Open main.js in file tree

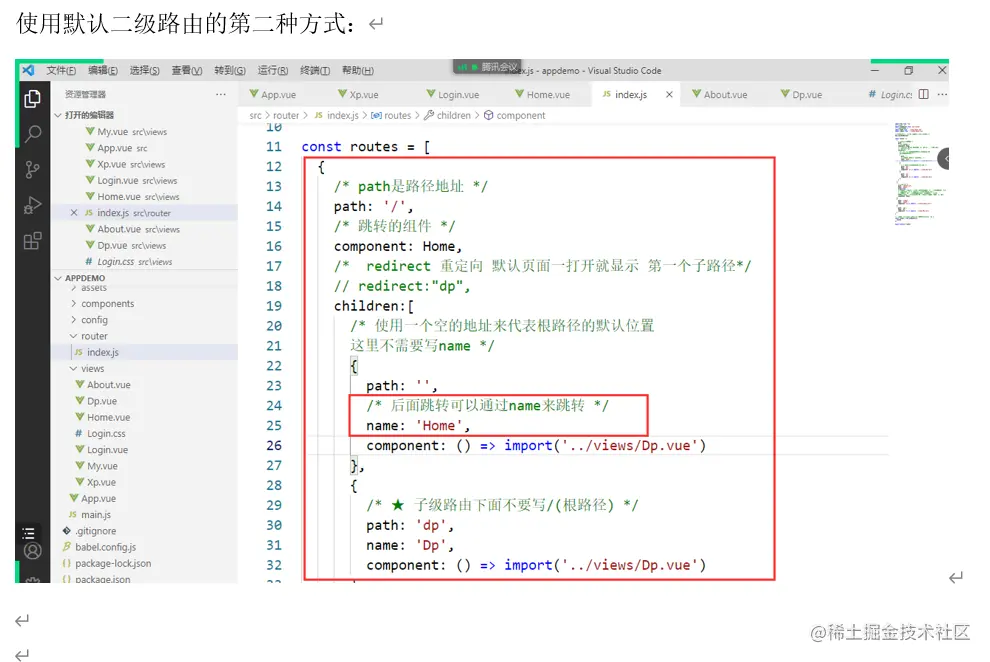pyautogui.click(x=95, y=515)
